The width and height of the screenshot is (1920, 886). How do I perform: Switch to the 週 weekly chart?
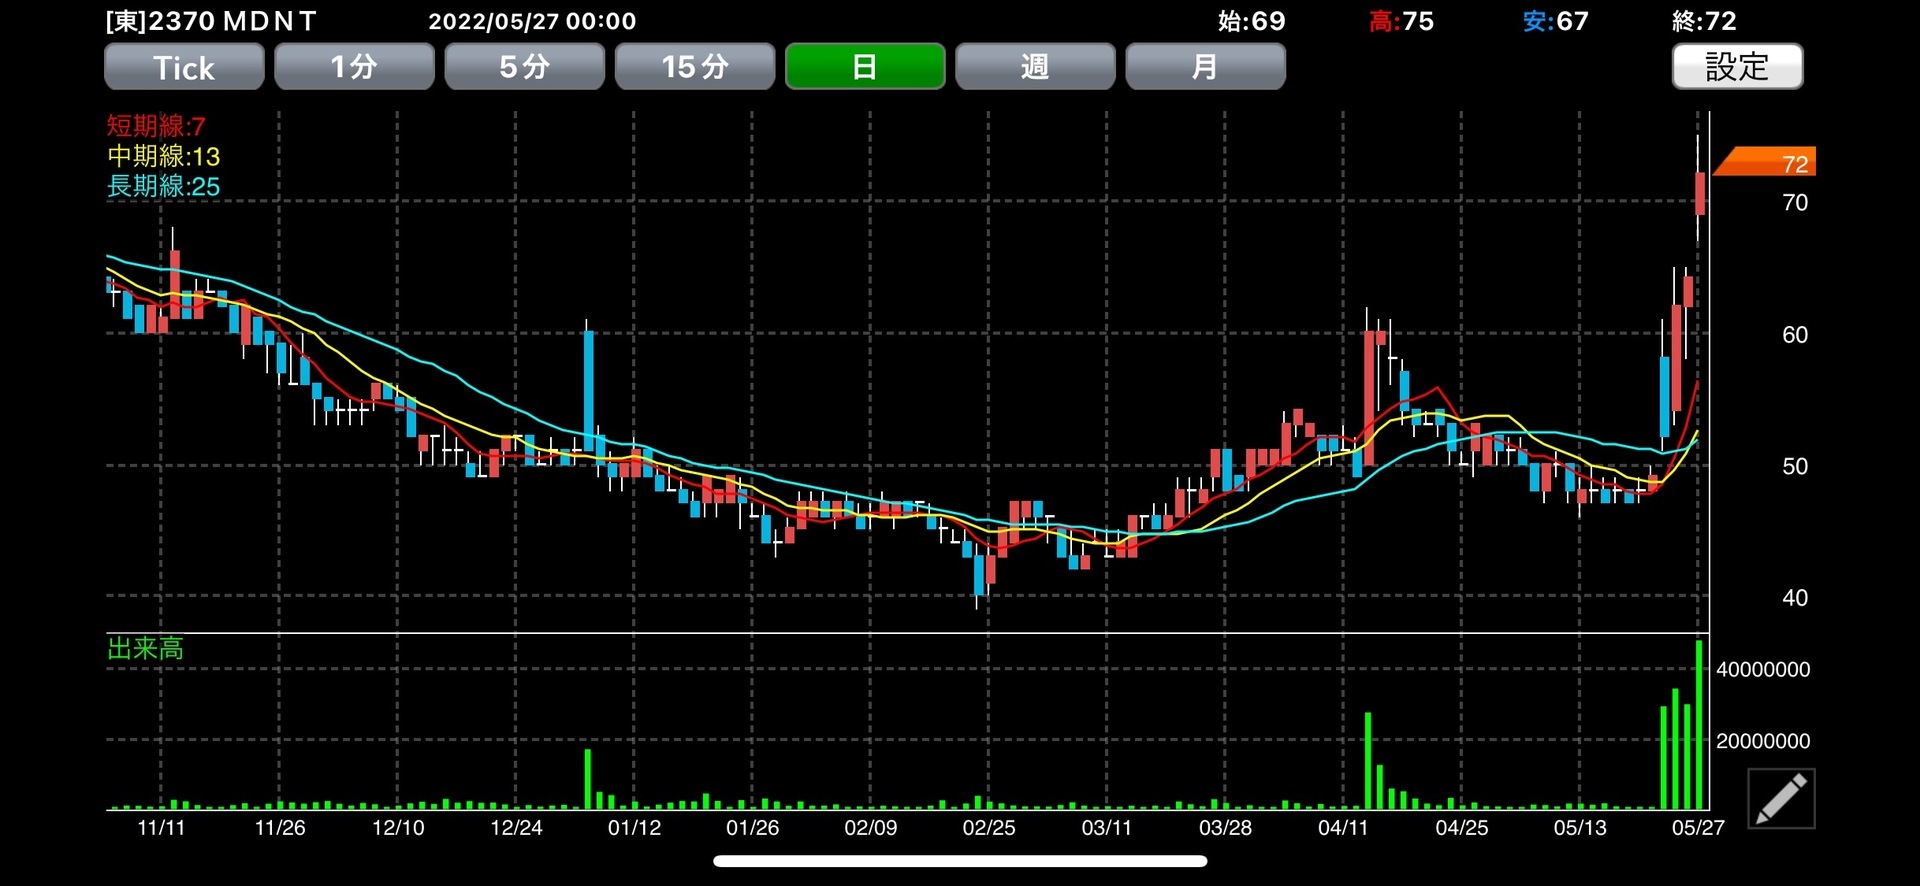click(1035, 67)
